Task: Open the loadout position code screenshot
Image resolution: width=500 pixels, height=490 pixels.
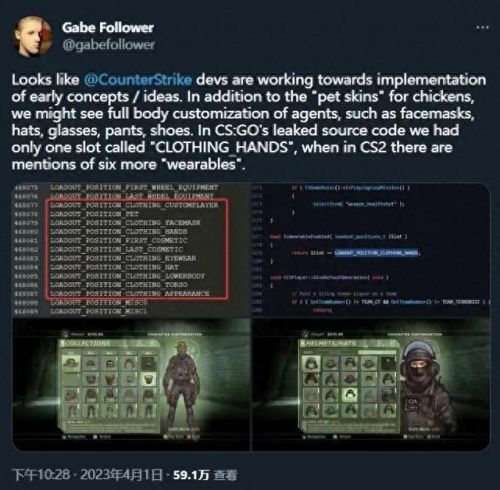Action: pos(131,250)
